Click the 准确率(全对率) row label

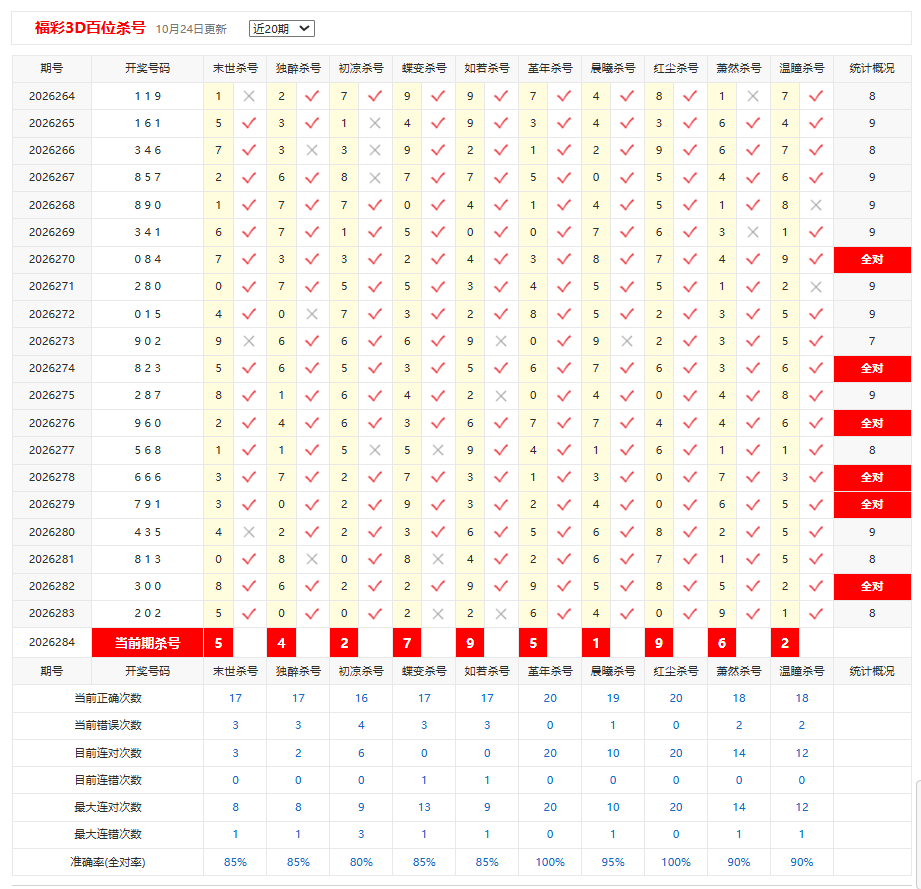pyautogui.click(x=108, y=862)
